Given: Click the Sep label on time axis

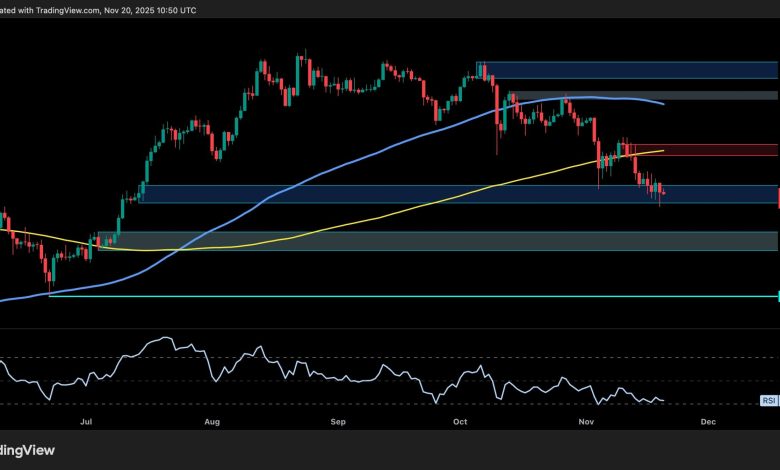Looking at the screenshot, I should (x=337, y=423).
